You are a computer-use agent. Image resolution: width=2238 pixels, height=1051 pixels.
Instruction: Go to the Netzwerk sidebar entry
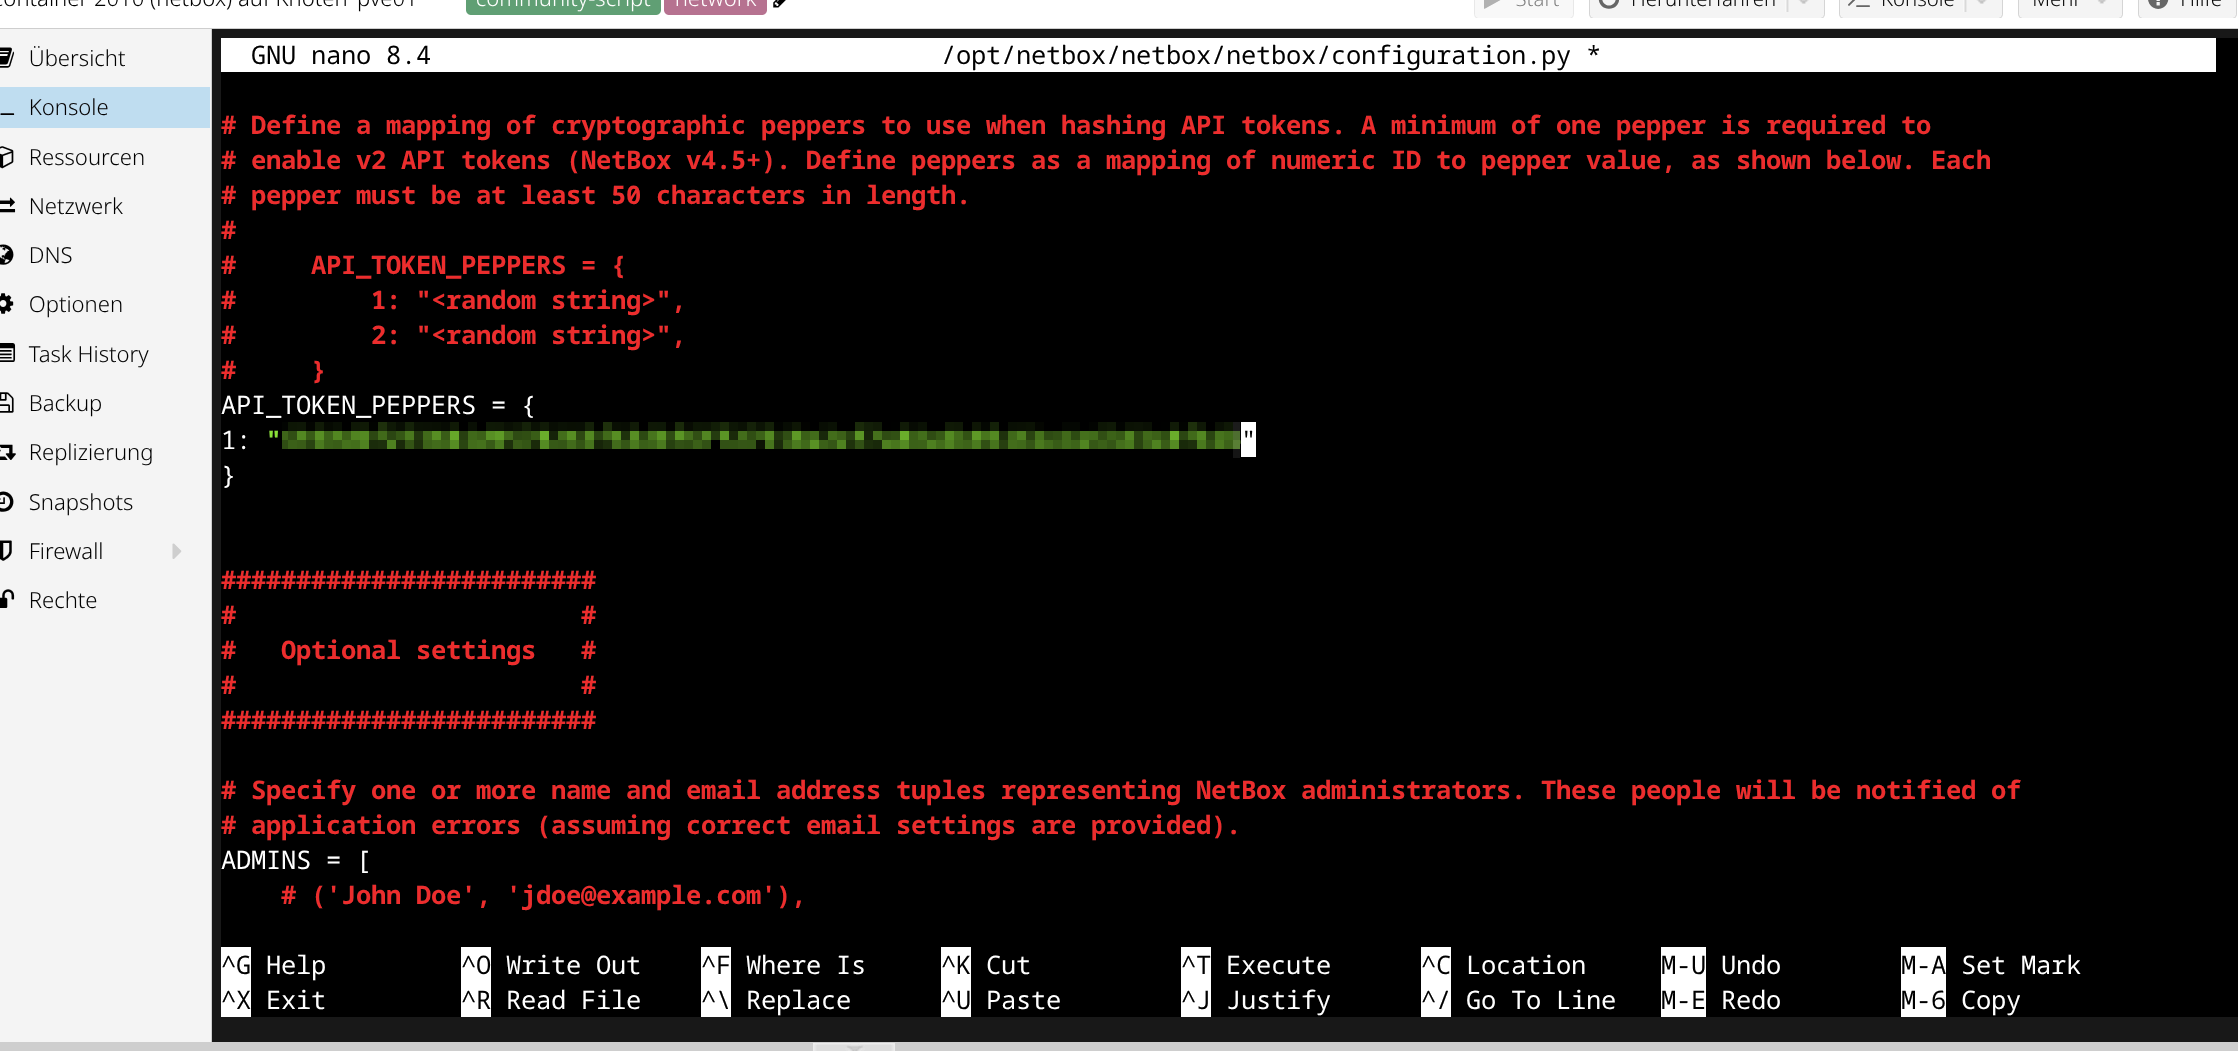(105, 206)
